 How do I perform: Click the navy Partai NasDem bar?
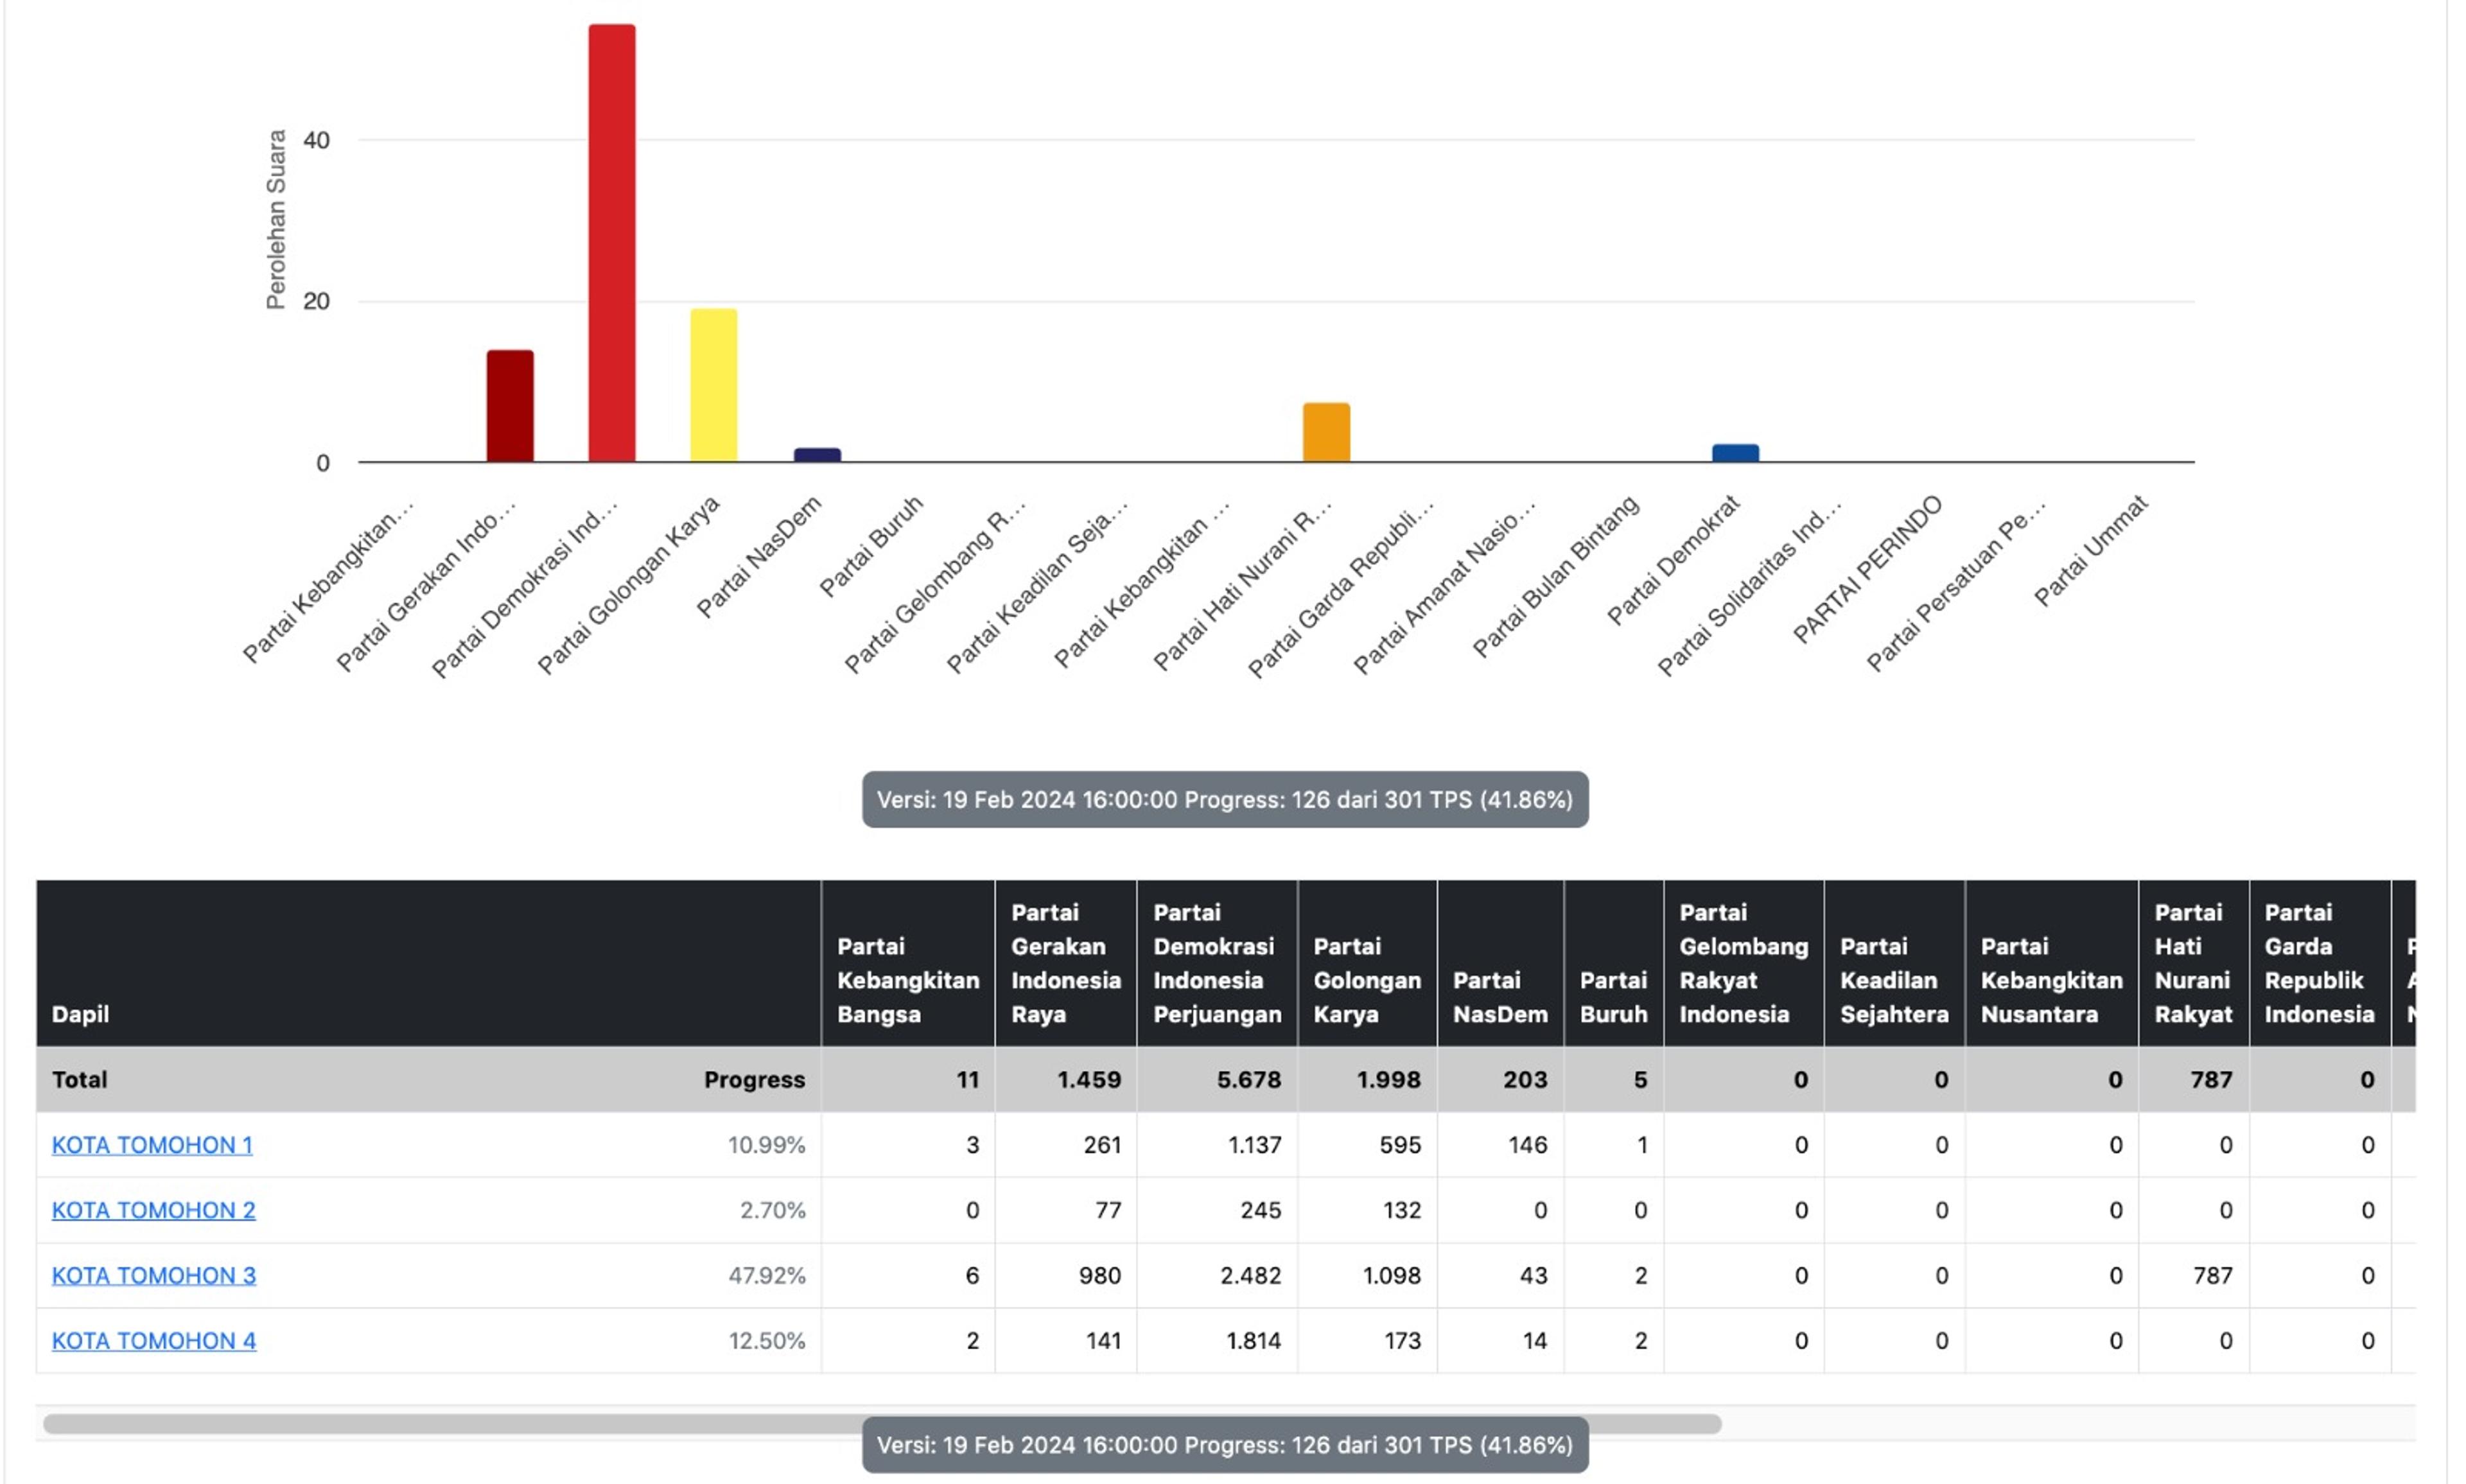(x=817, y=455)
